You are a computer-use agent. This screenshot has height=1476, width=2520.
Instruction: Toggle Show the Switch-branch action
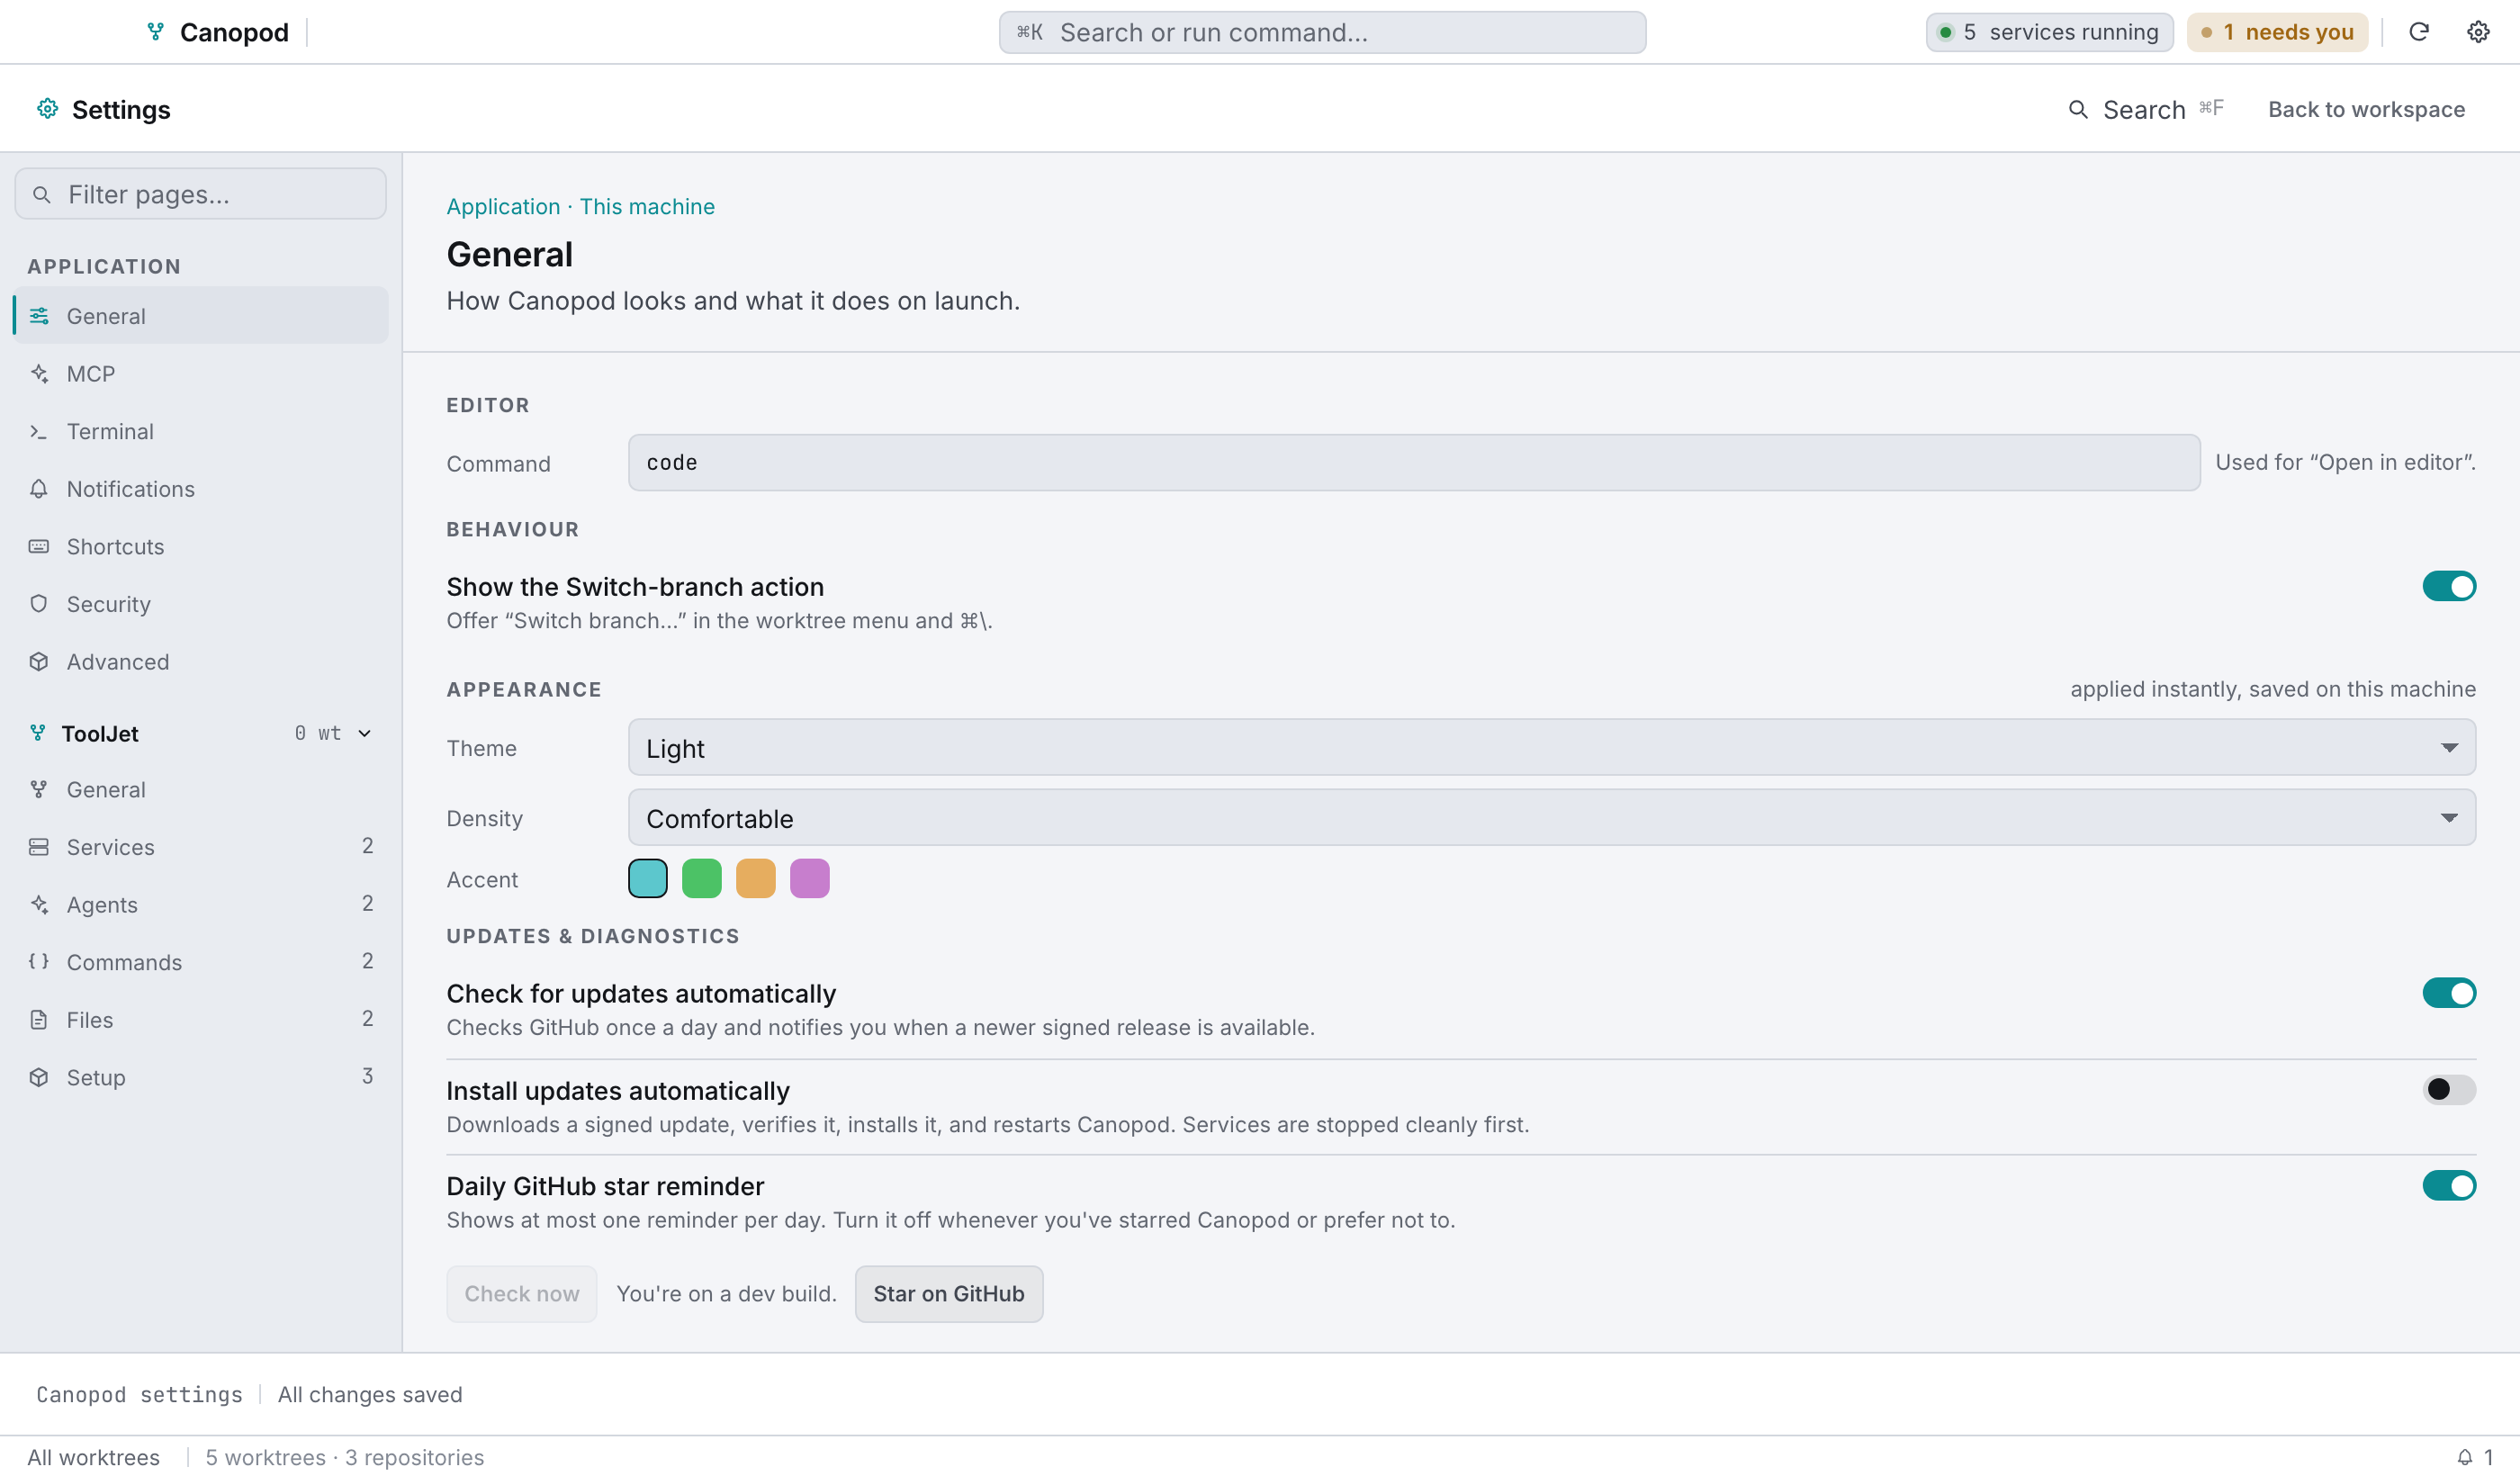pos(2448,586)
